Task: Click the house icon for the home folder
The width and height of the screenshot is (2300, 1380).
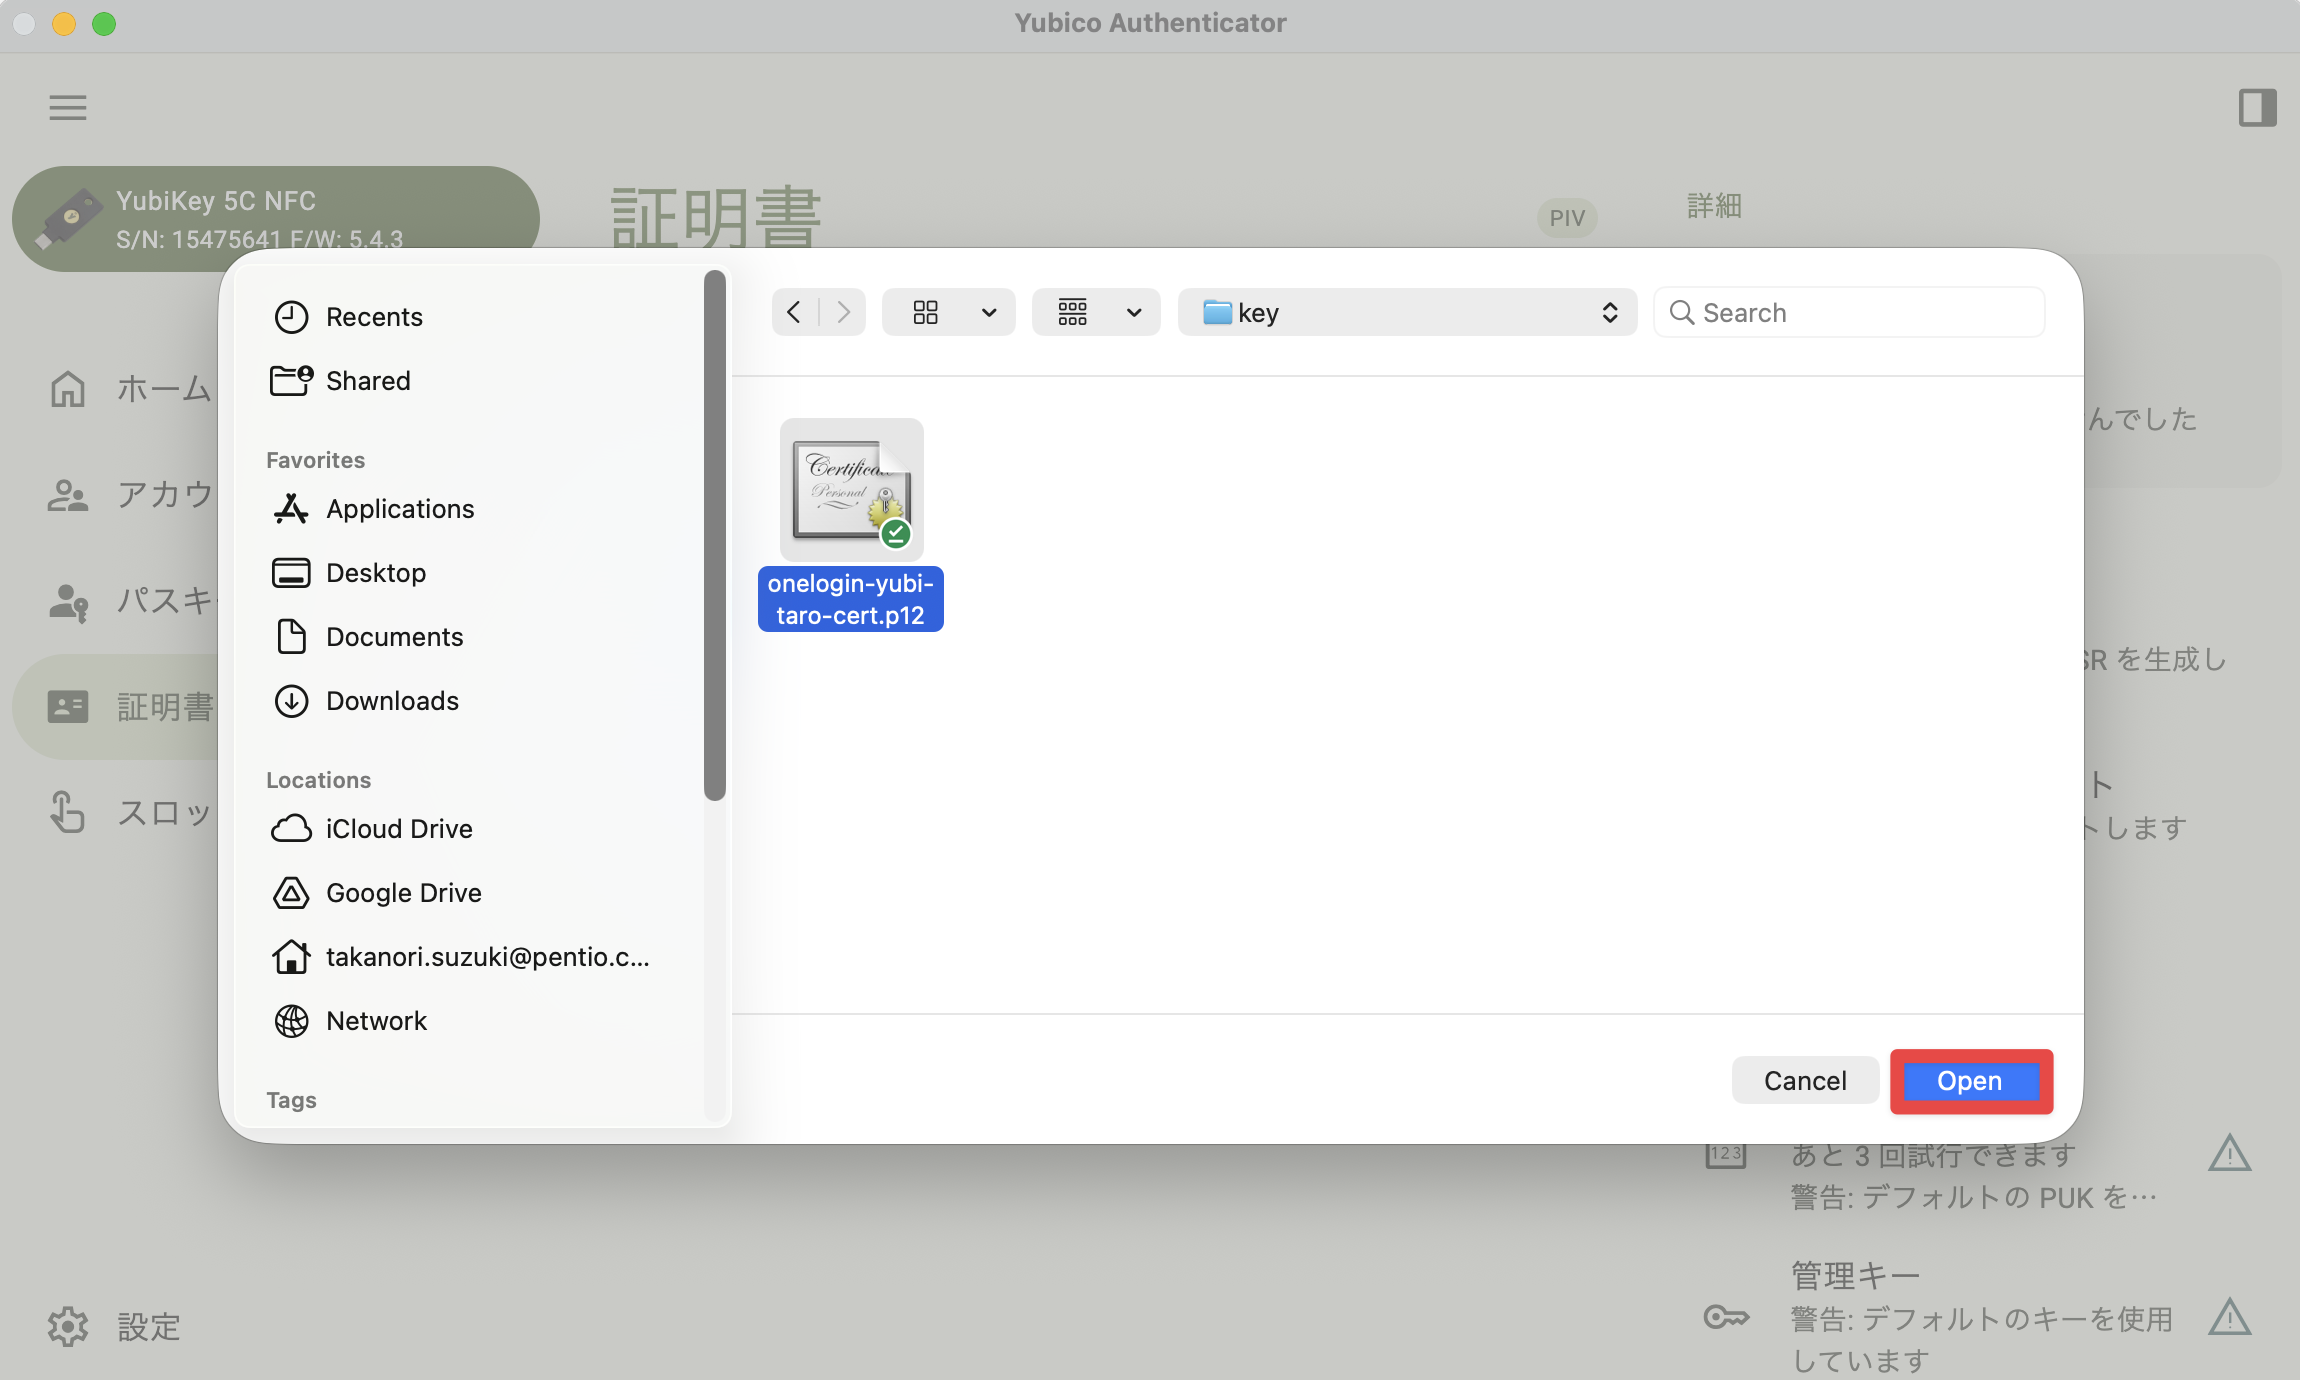Action: tap(291, 957)
